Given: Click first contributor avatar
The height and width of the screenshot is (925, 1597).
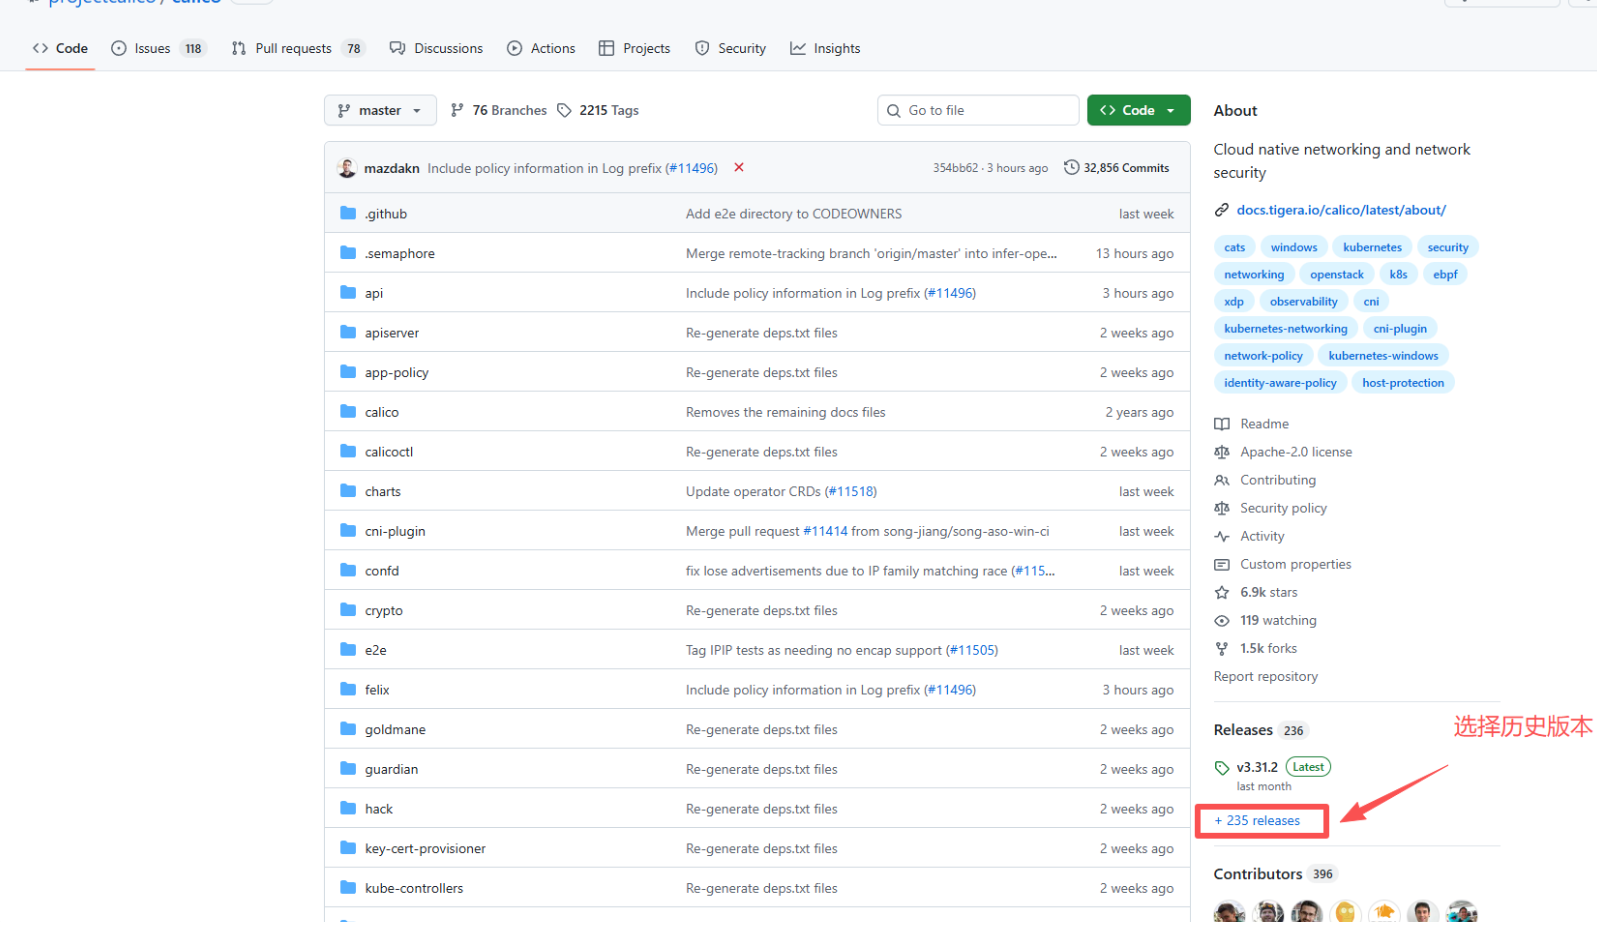Looking at the screenshot, I should coord(1230,911).
